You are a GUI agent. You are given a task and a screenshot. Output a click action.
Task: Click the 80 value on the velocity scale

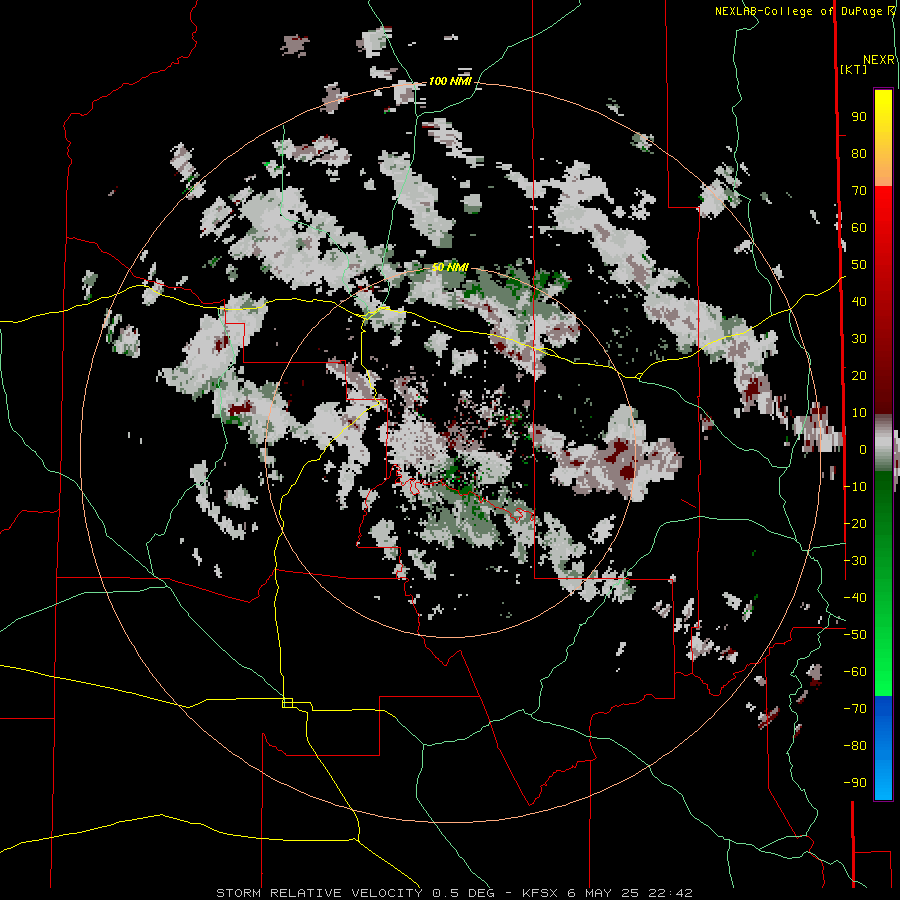859,154
